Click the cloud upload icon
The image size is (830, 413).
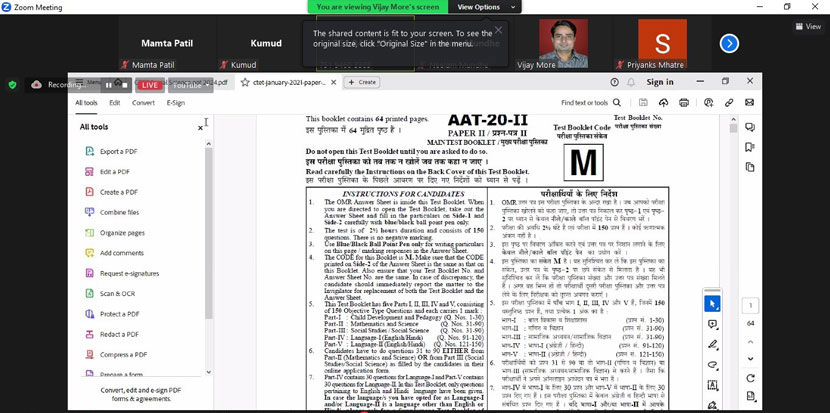(663, 103)
